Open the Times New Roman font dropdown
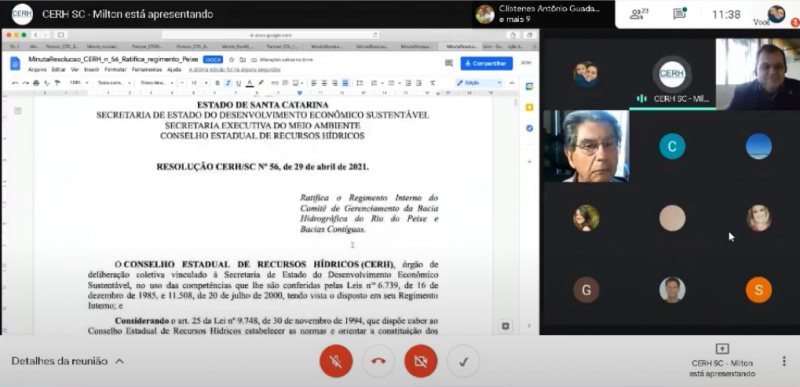The width and height of the screenshot is (800, 387). (157, 83)
